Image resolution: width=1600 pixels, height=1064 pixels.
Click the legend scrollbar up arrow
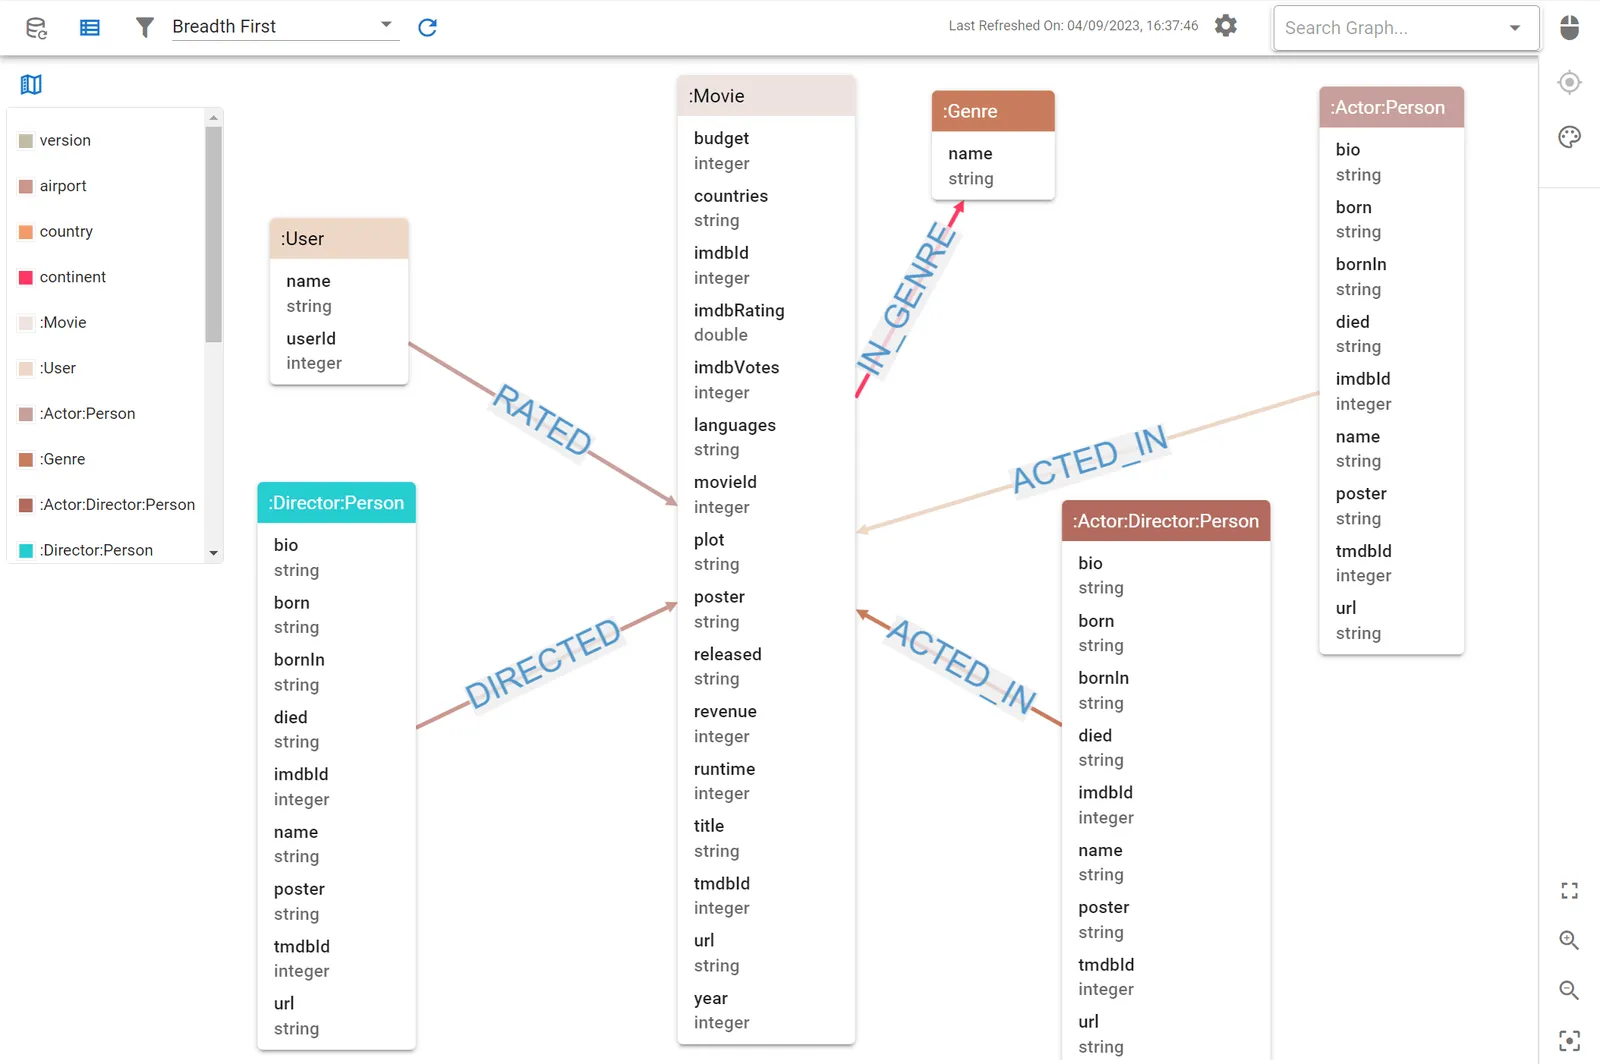point(213,118)
